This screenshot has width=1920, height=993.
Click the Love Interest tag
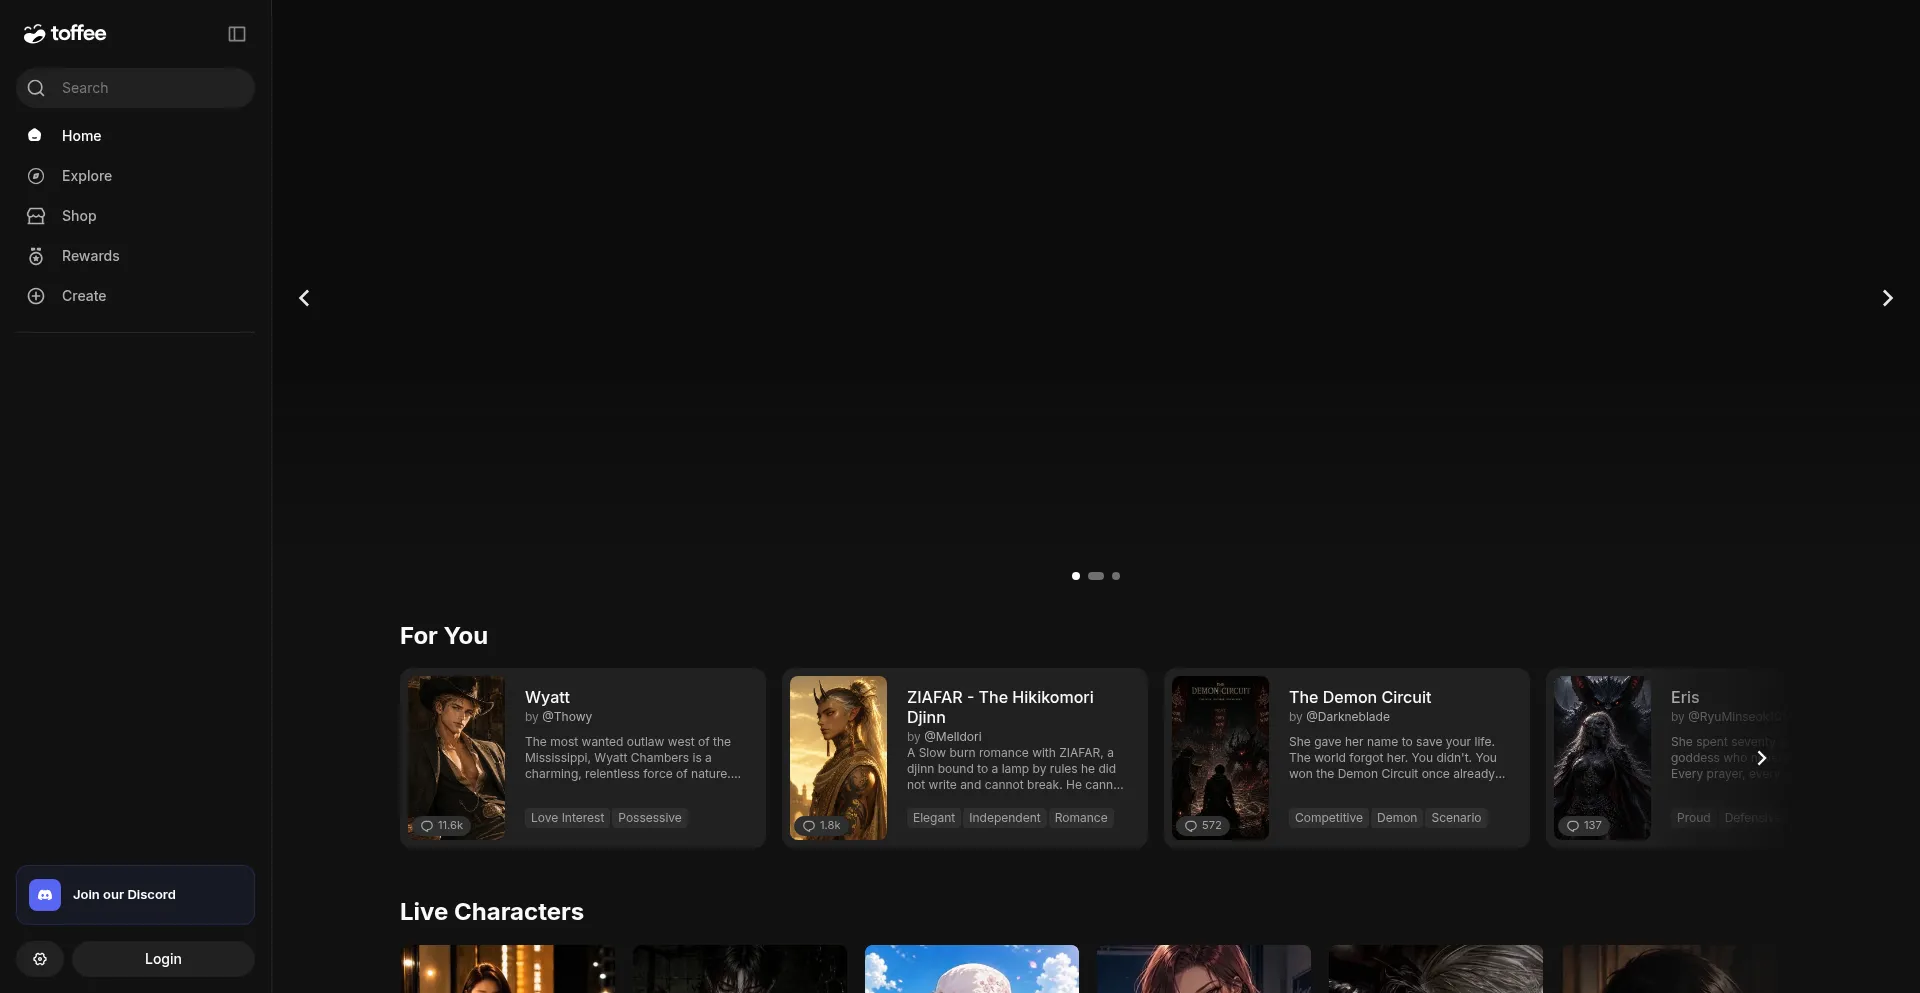pos(568,818)
